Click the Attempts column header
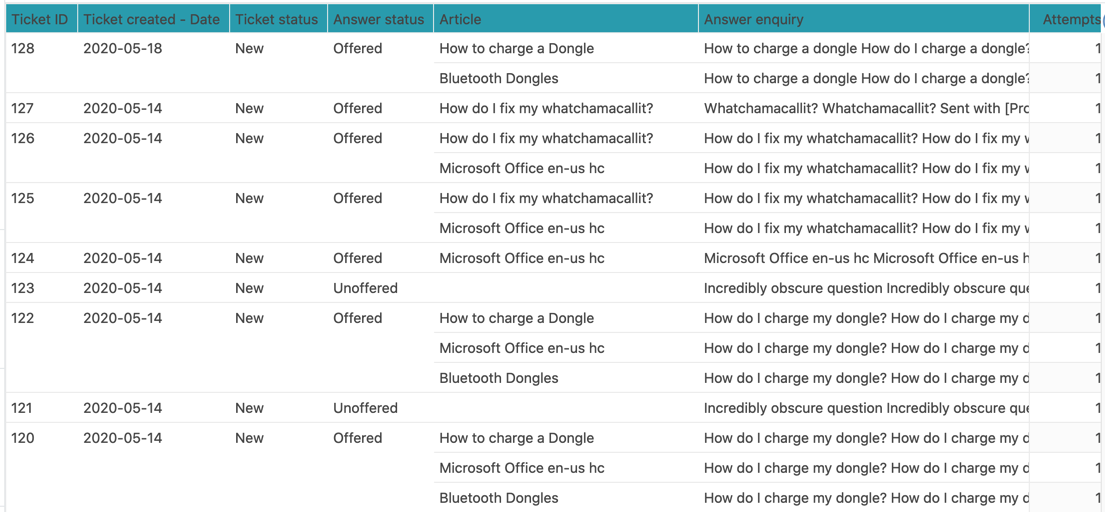 [1070, 19]
